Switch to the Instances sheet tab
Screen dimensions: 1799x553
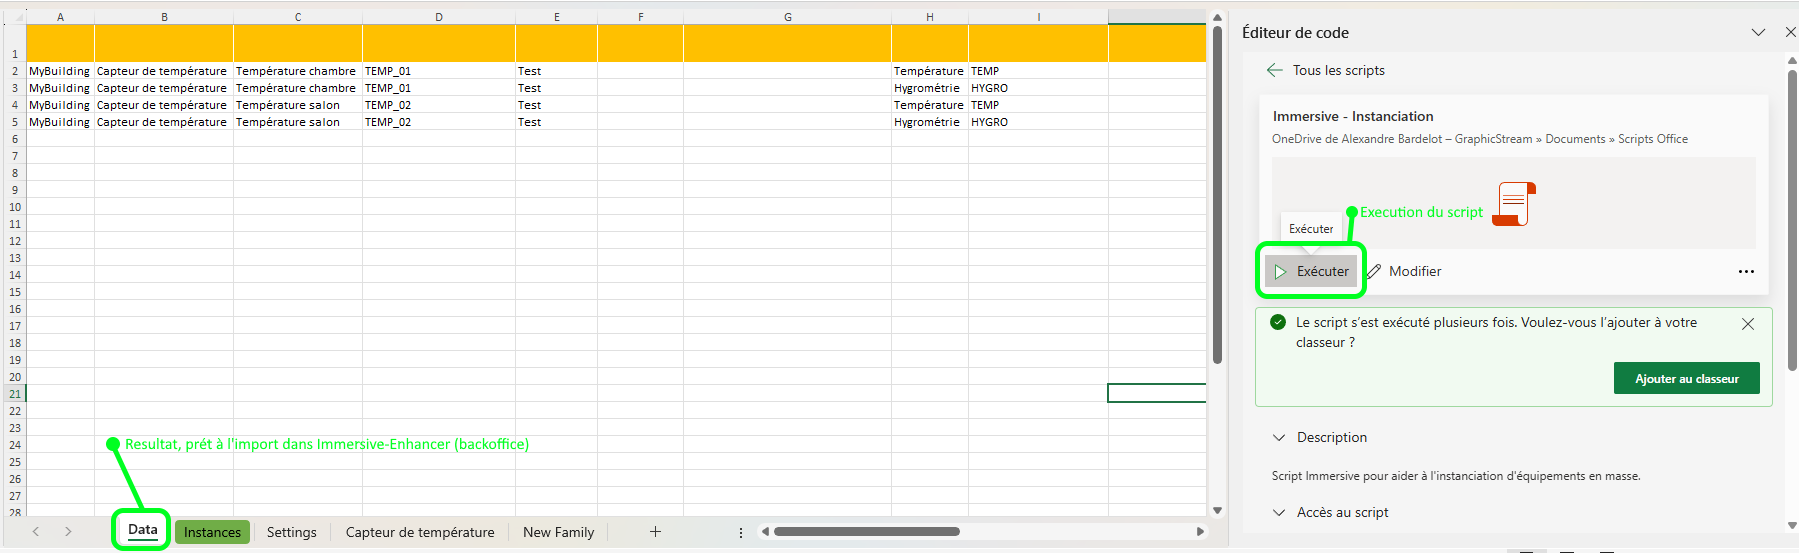tap(212, 532)
